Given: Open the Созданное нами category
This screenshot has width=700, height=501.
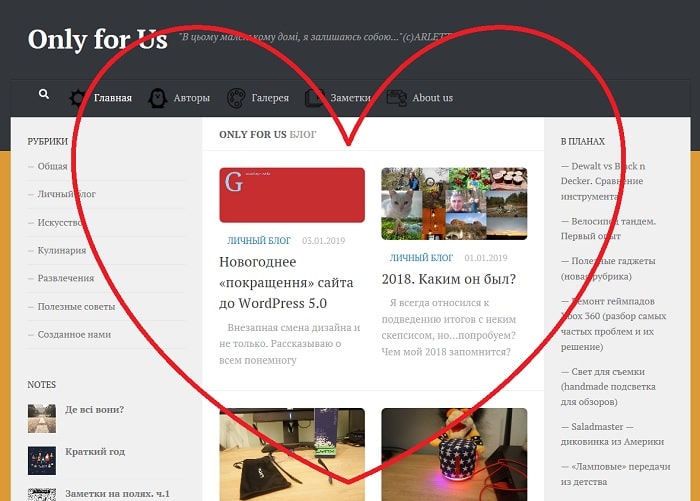Looking at the screenshot, I should pos(74,334).
